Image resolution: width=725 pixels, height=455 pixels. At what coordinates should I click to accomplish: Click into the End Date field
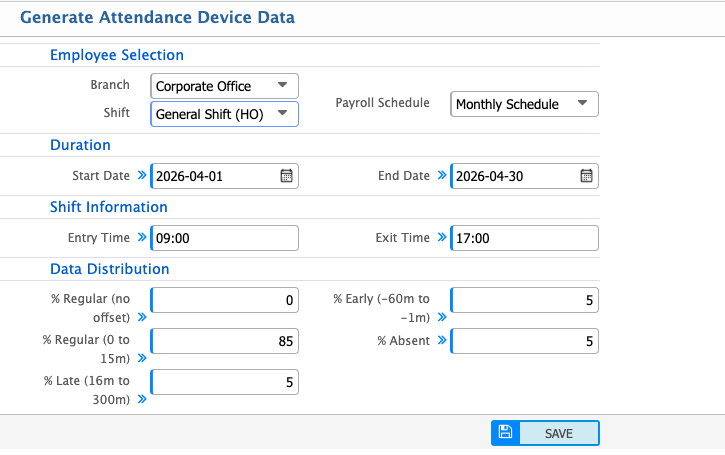513,176
